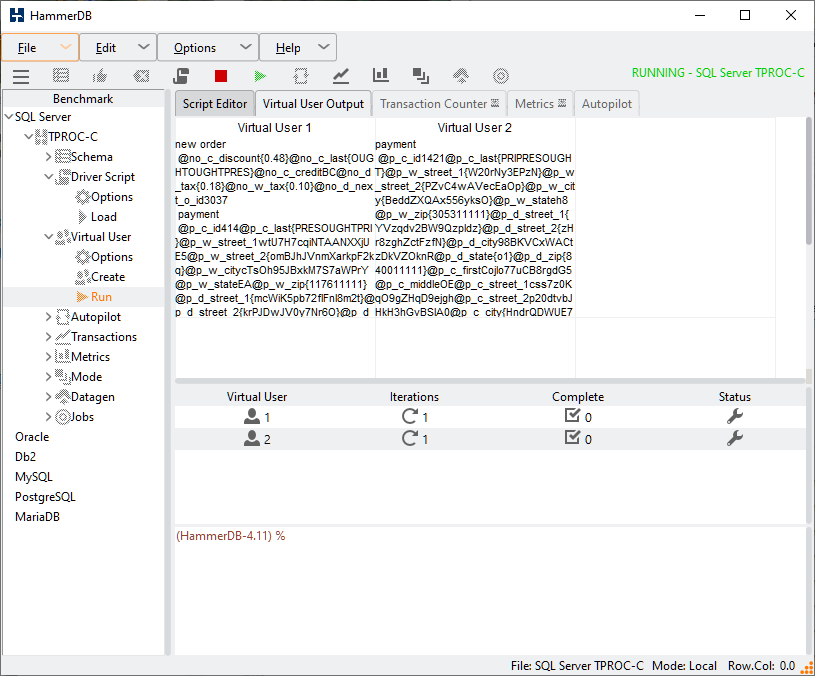The height and width of the screenshot is (676, 815).
Task: Collapse the Virtual User tree node
Action: [48, 237]
